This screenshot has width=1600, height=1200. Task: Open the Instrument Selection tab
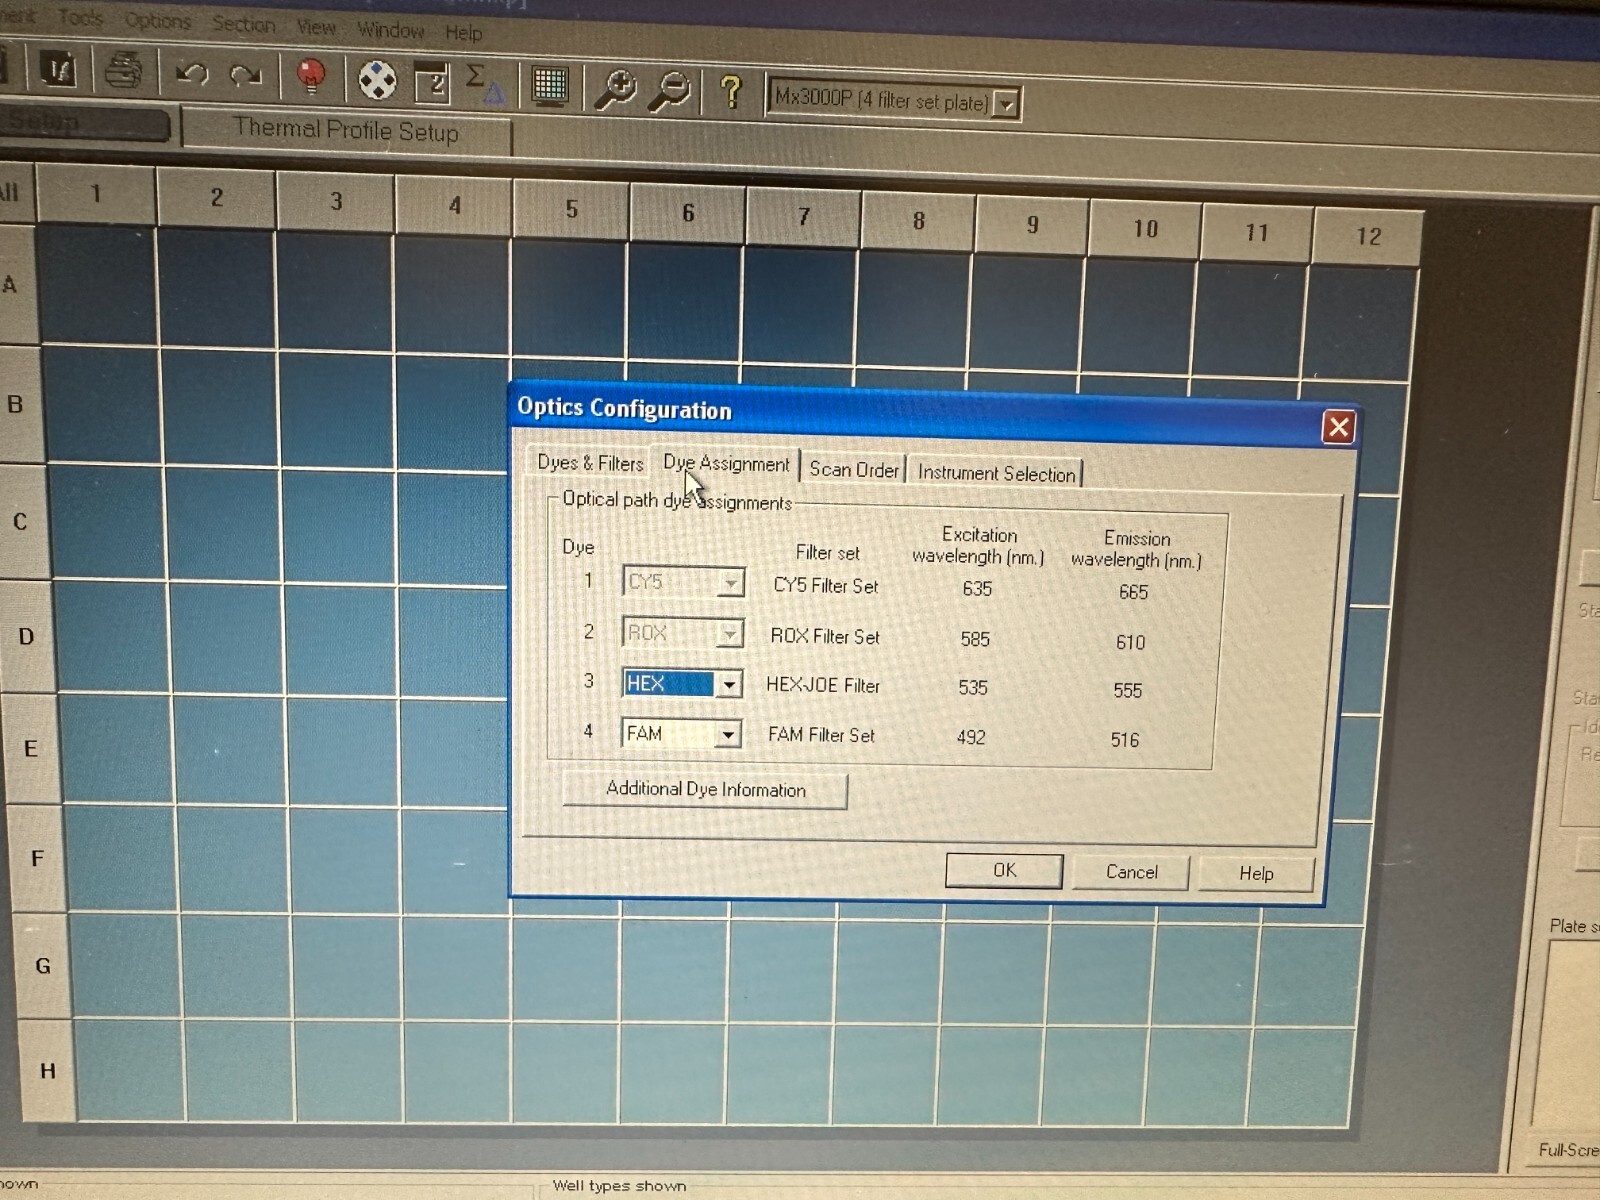point(996,473)
